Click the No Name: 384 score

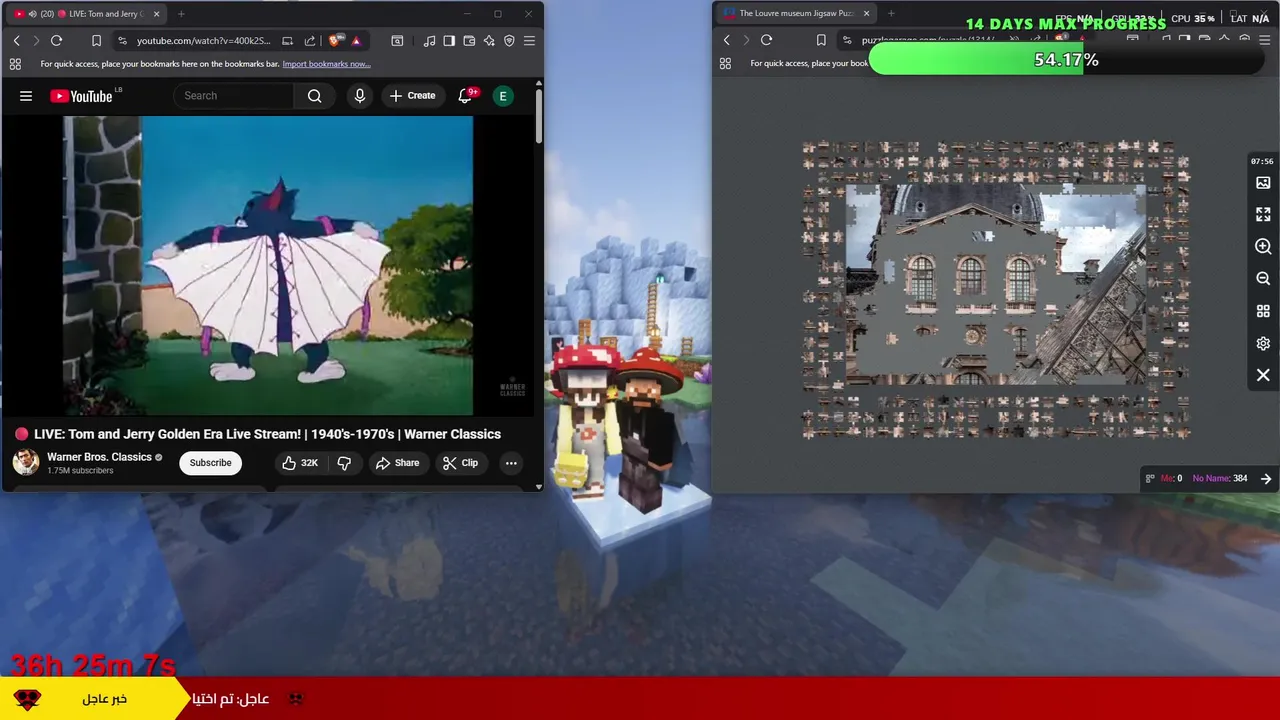click(1220, 478)
